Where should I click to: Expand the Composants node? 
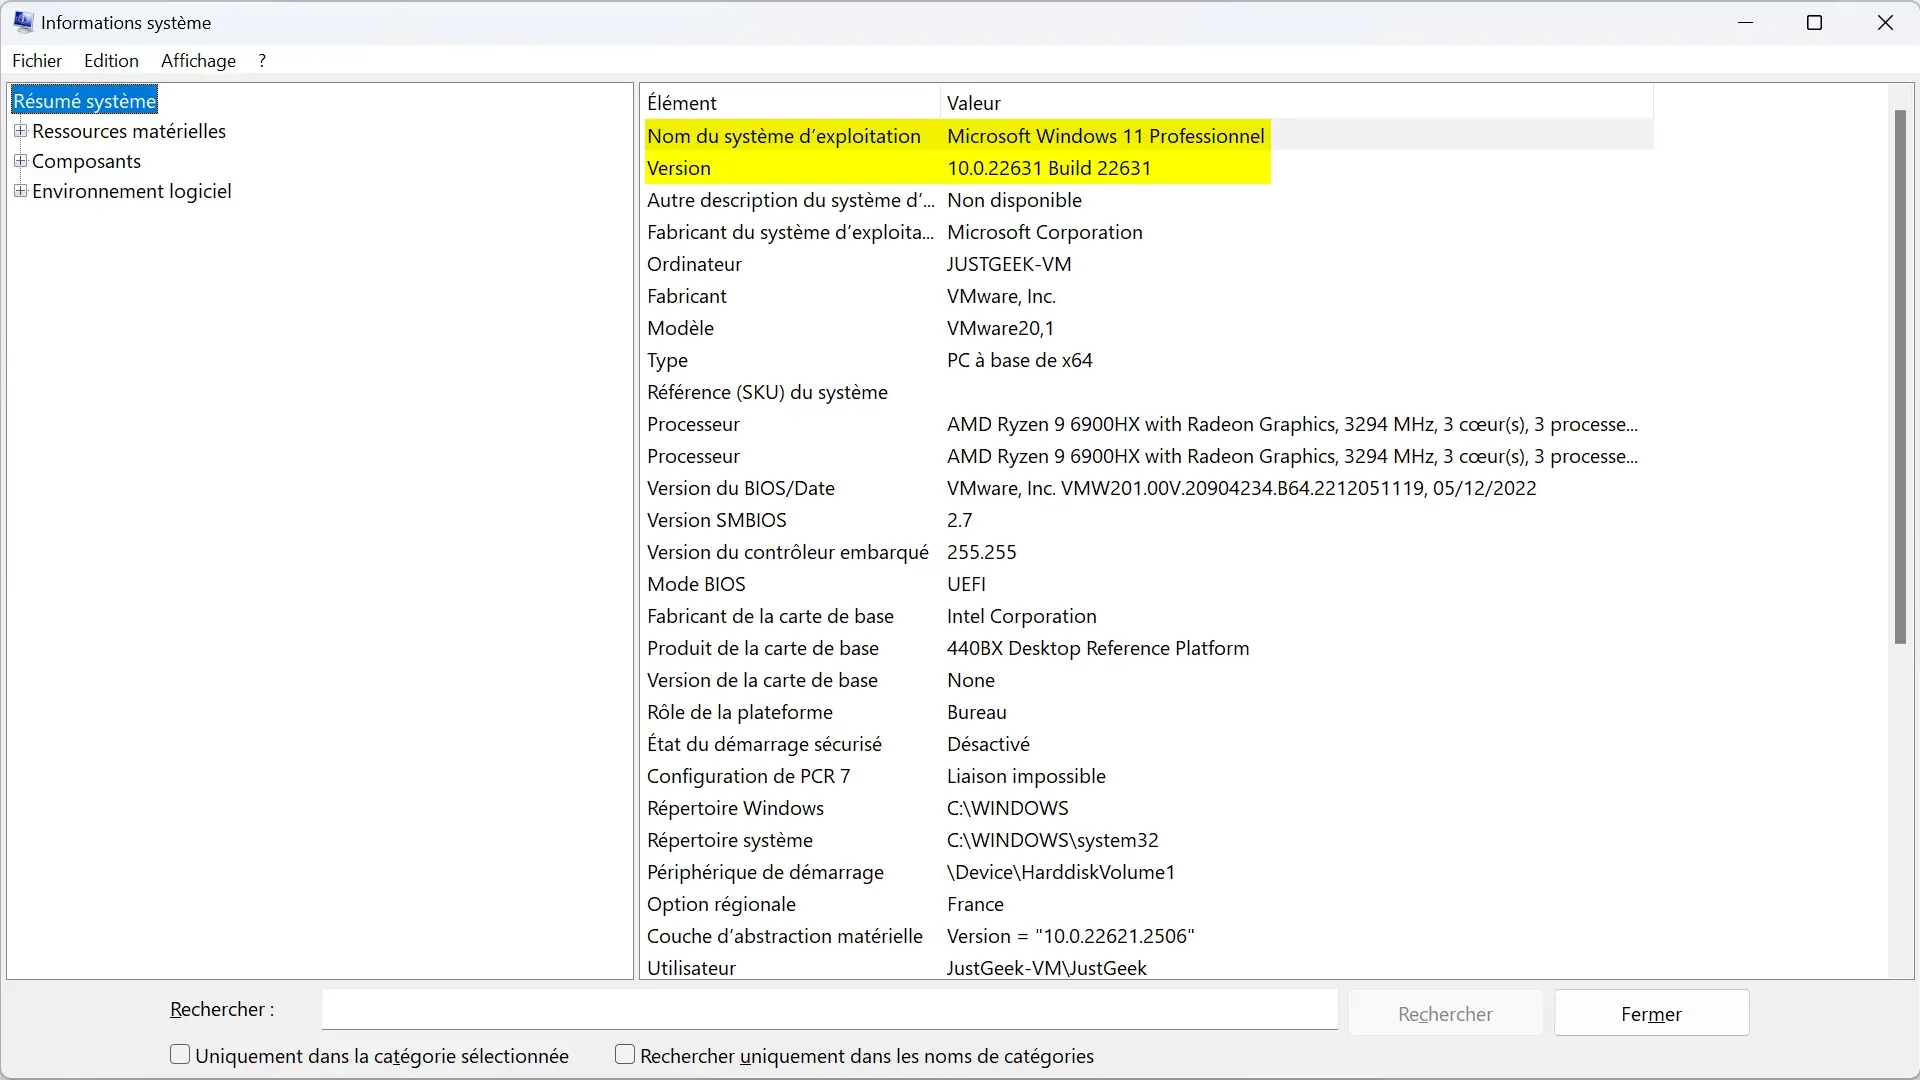pos(20,161)
